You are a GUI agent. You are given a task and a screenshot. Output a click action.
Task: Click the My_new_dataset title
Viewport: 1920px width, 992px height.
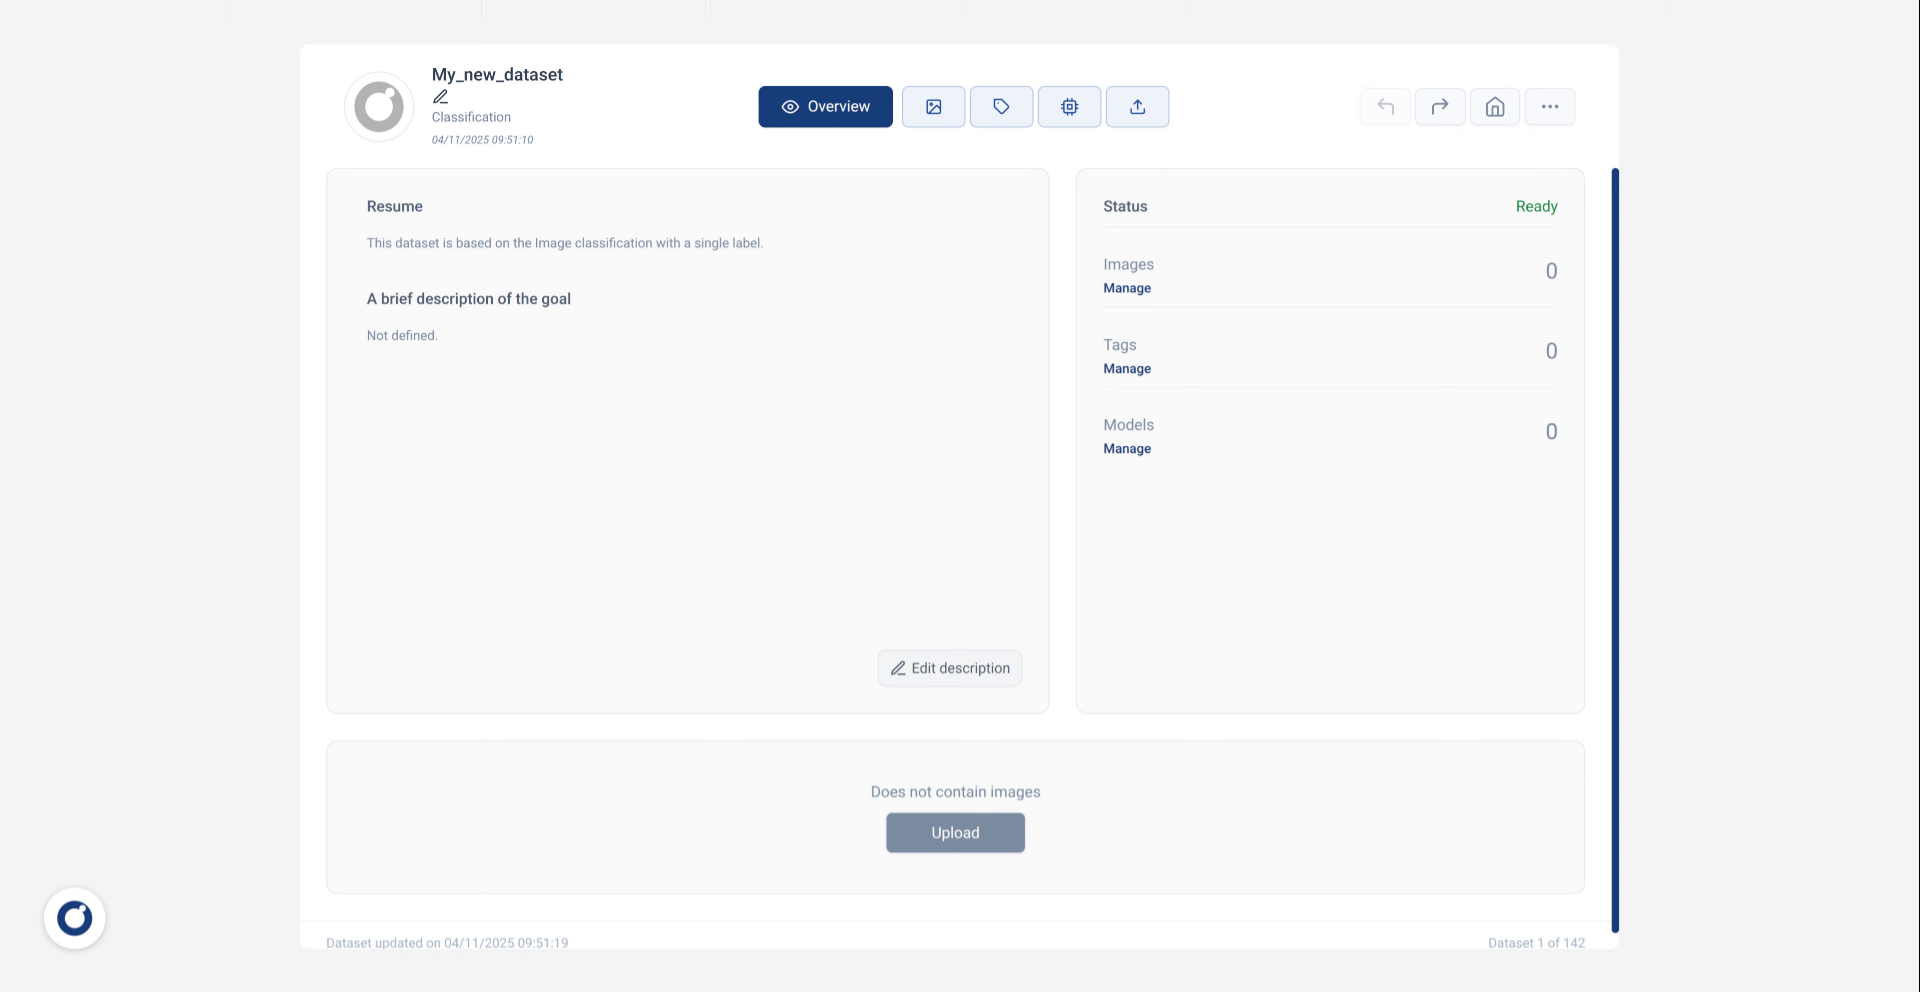[x=497, y=75]
